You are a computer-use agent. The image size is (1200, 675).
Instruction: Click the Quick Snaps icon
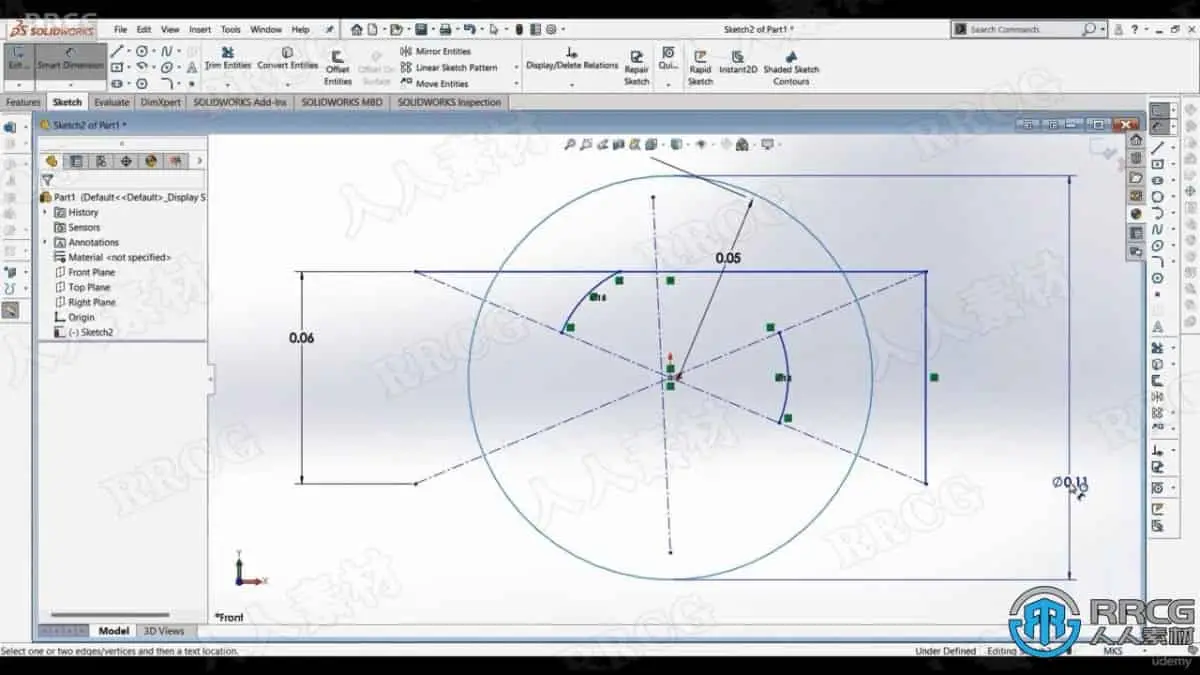click(x=668, y=58)
